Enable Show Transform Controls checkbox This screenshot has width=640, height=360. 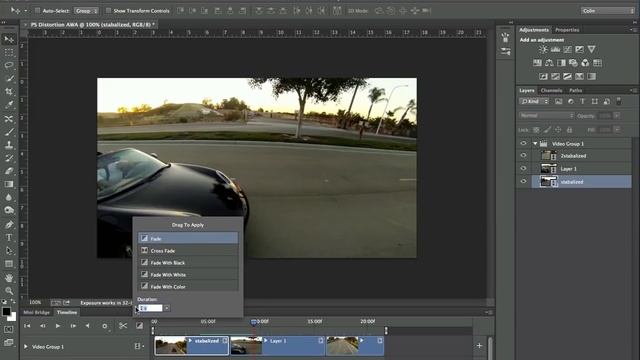click(108, 11)
